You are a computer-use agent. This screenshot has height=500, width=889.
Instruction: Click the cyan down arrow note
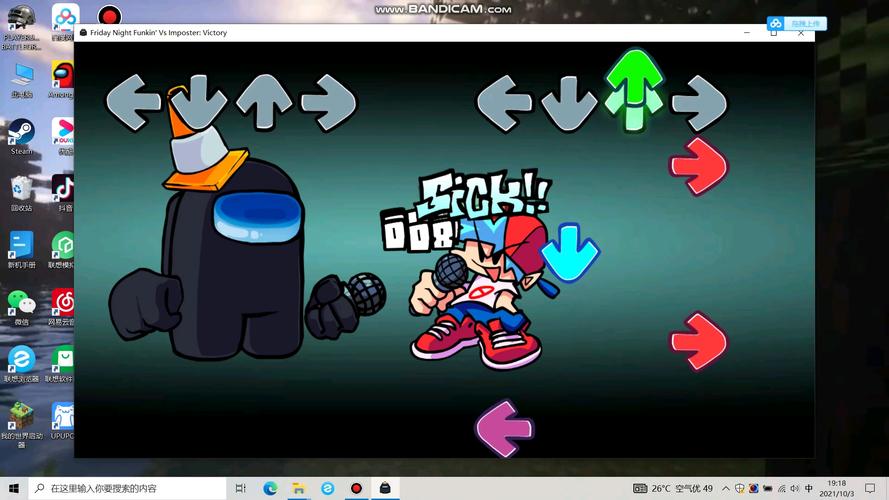click(570, 253)
